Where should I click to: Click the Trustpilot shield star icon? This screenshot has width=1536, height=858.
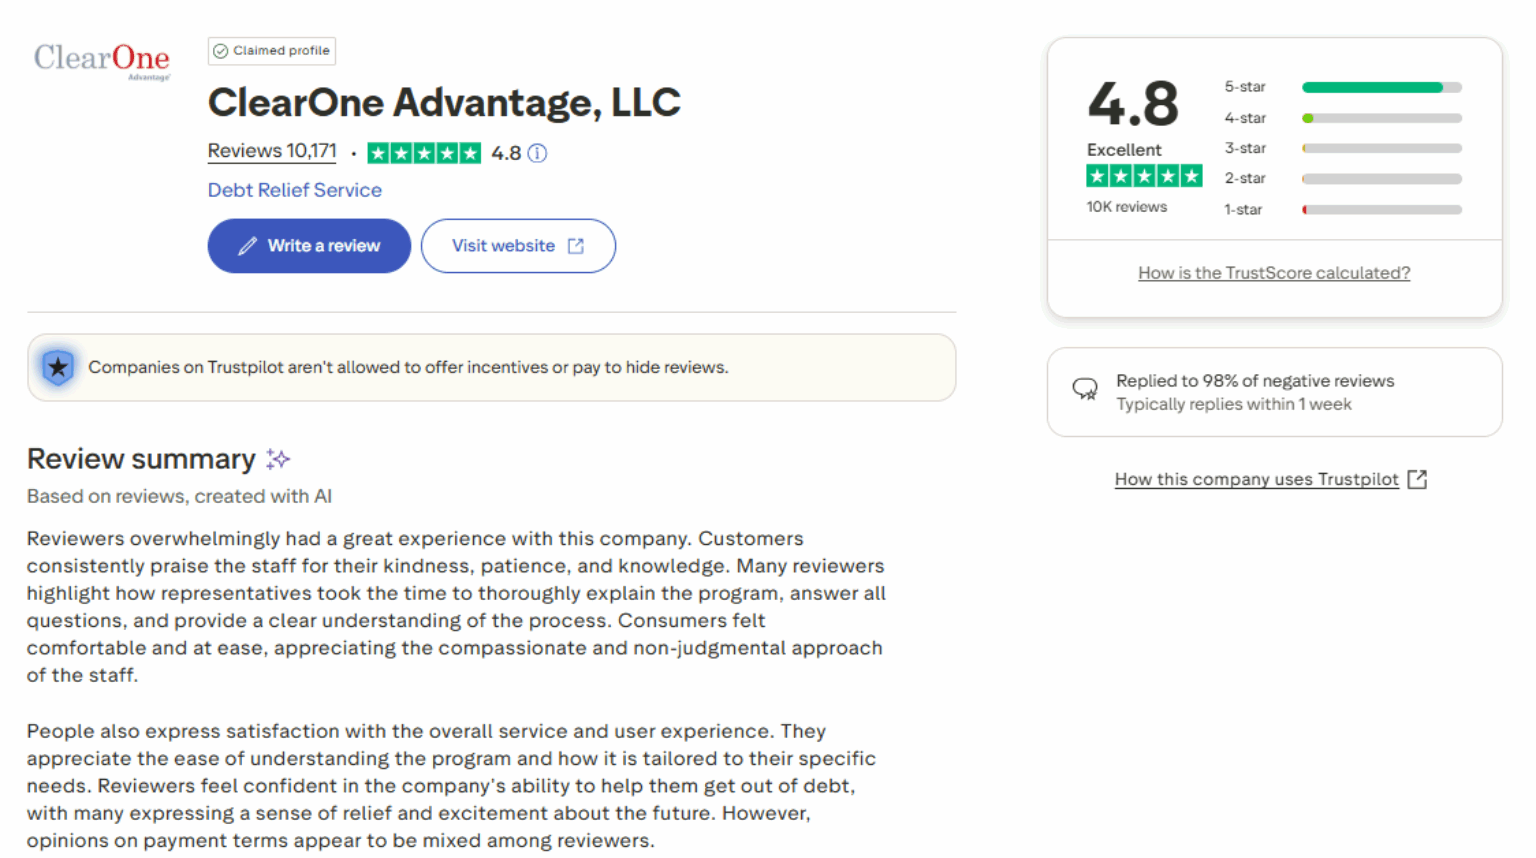coord(58,367)
